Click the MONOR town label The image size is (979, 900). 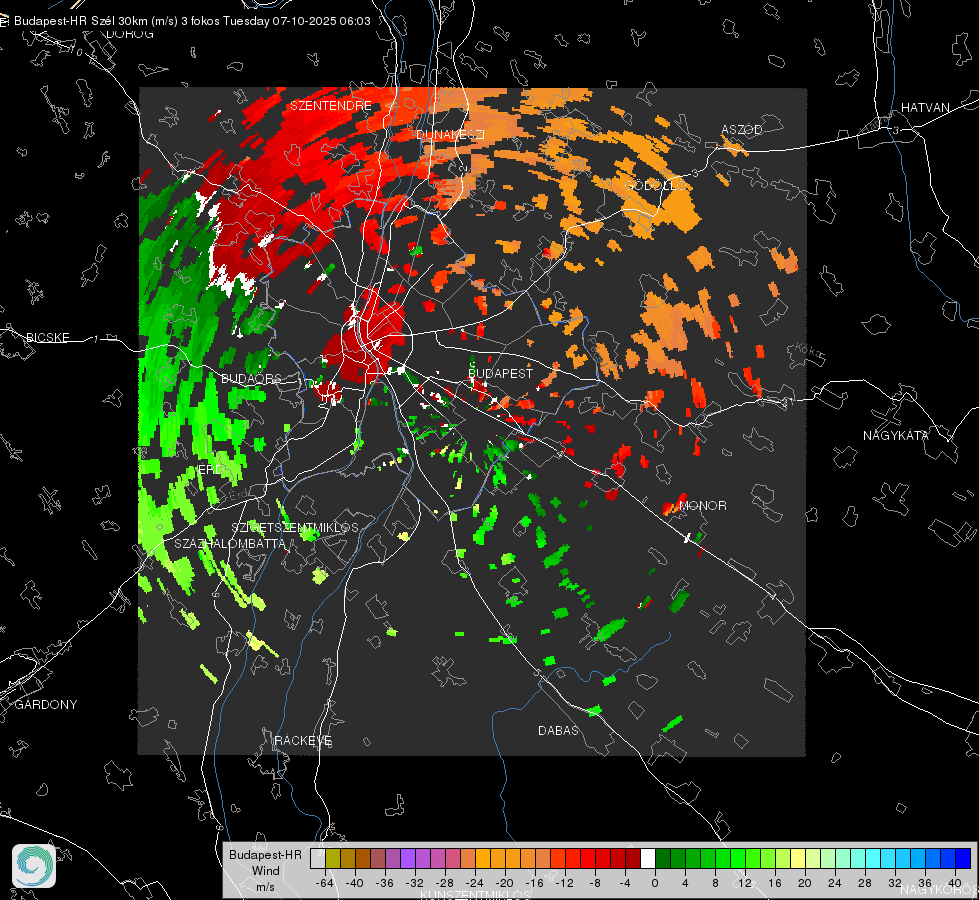coord(702,505)
